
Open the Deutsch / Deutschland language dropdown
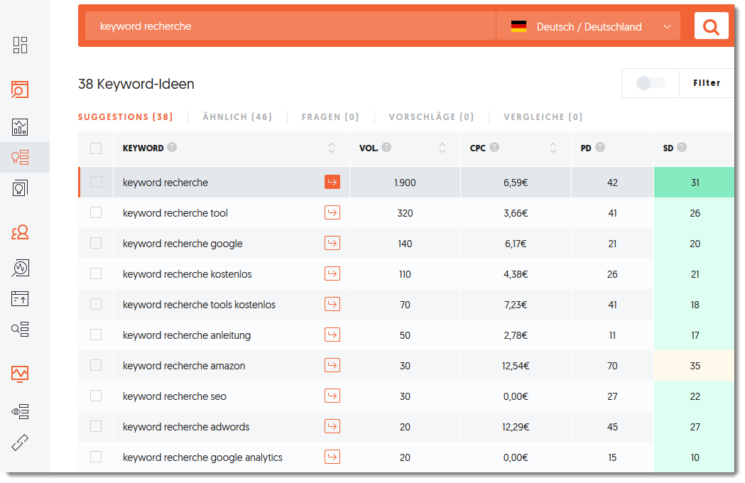coord(590,27)
